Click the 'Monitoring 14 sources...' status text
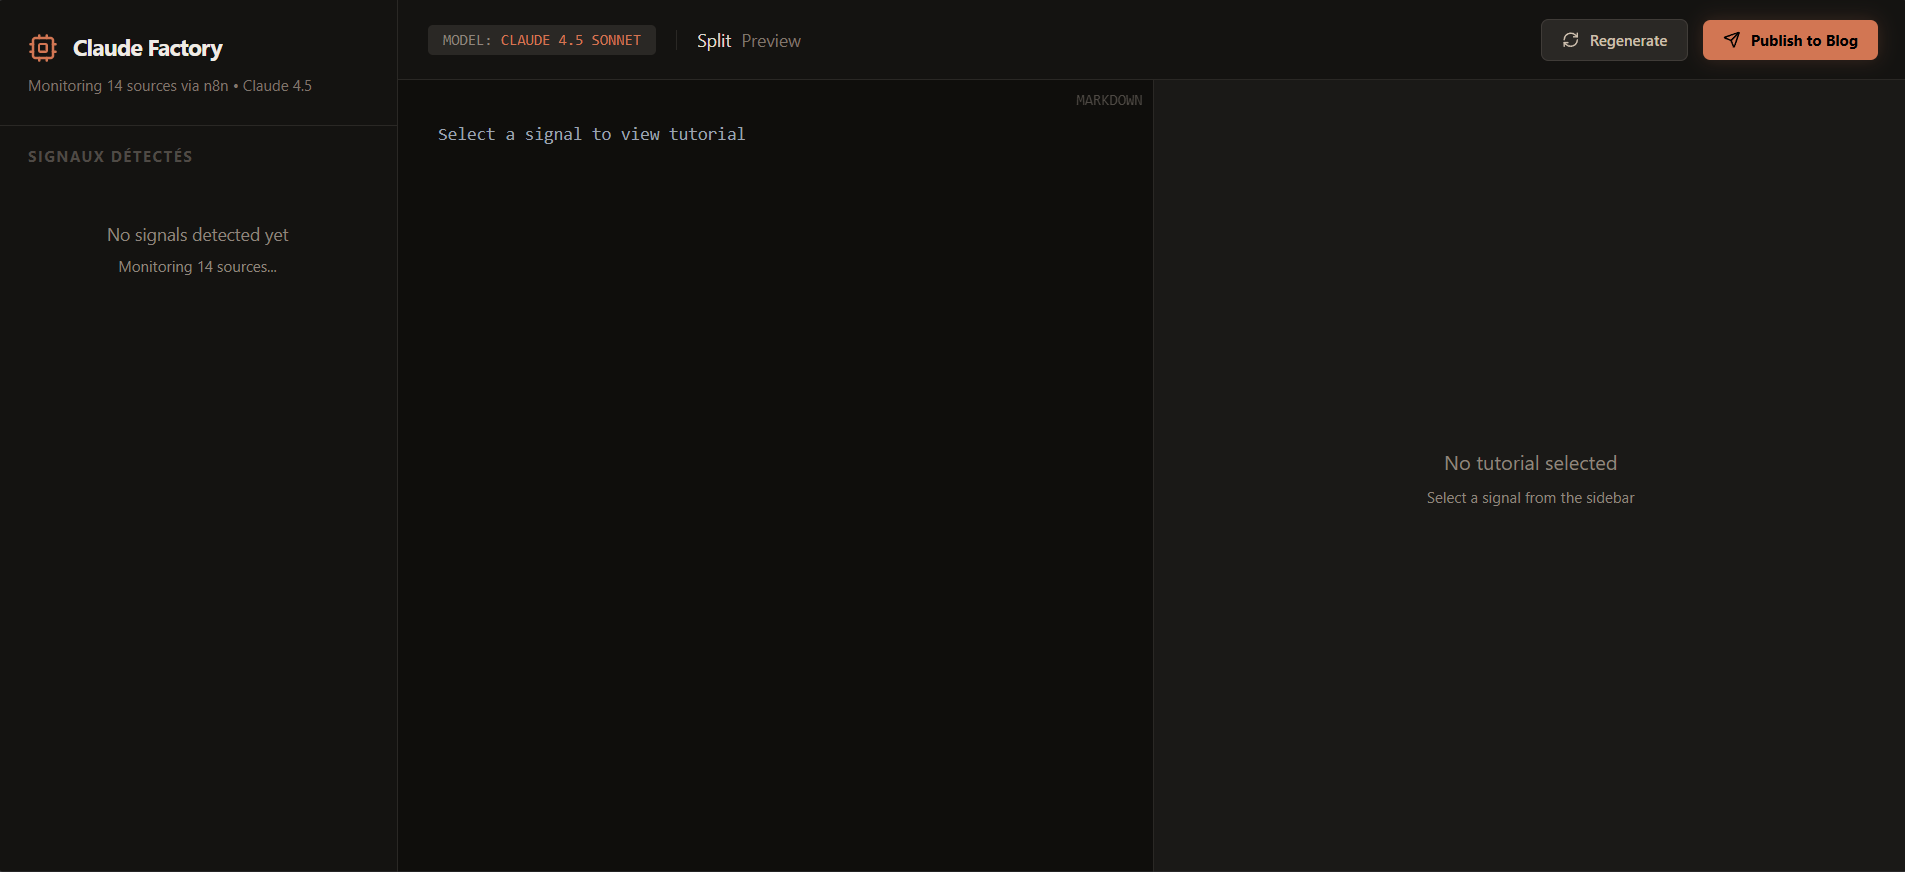The width and height of the screenshot is (1905, 872). 198,267
